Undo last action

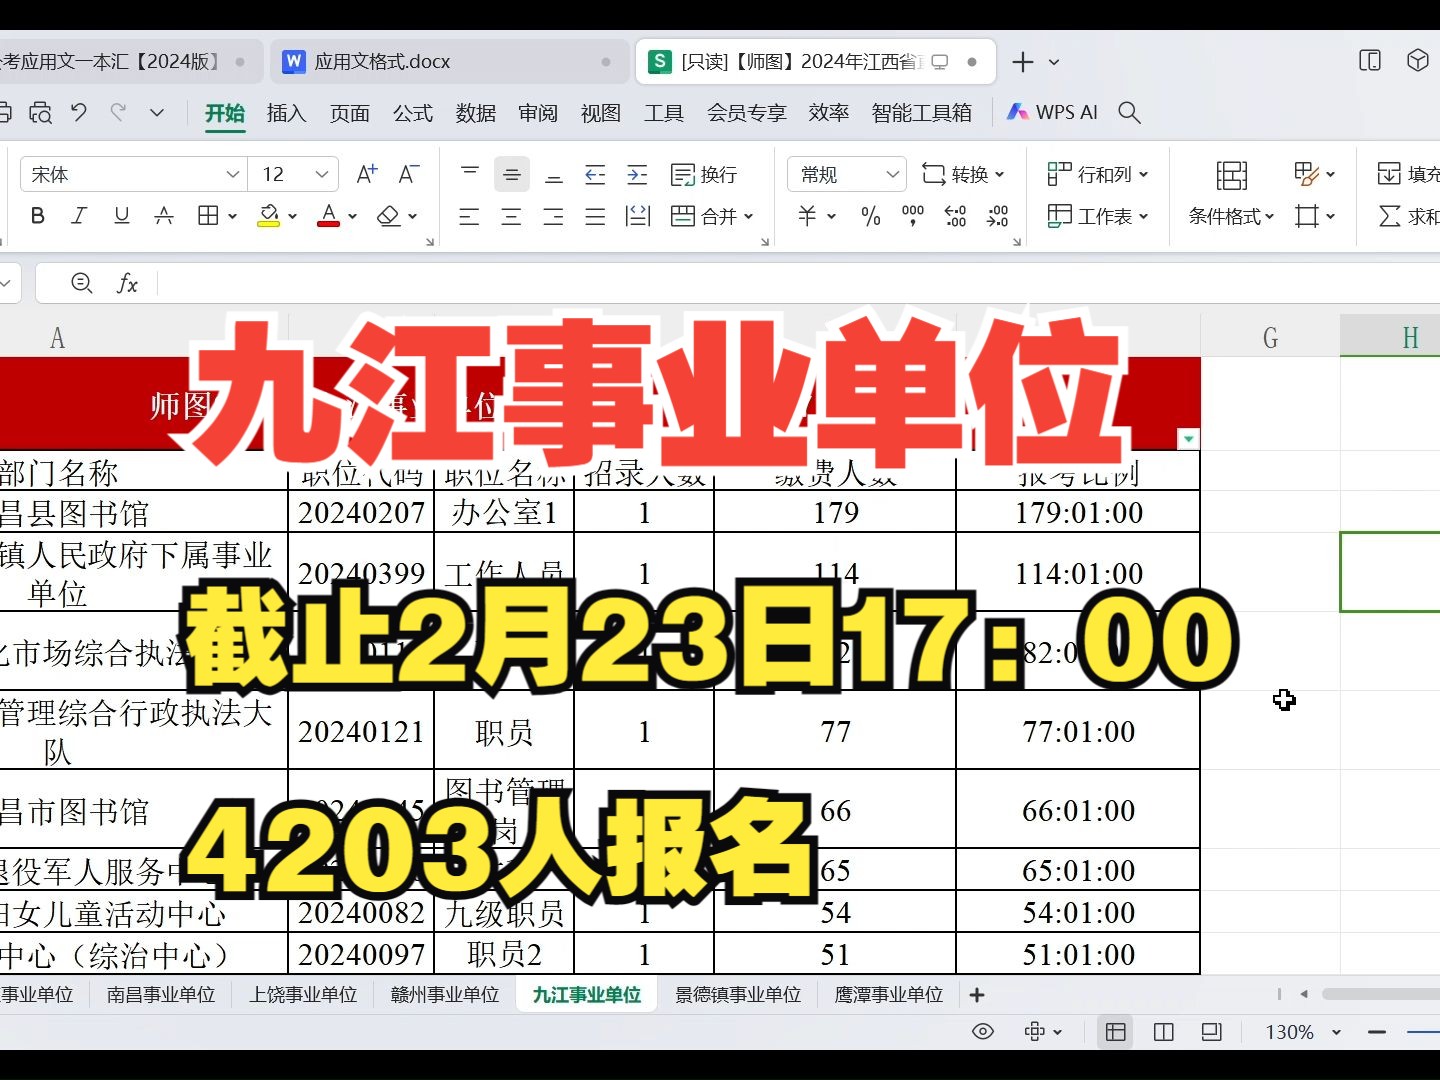point(79,112)
